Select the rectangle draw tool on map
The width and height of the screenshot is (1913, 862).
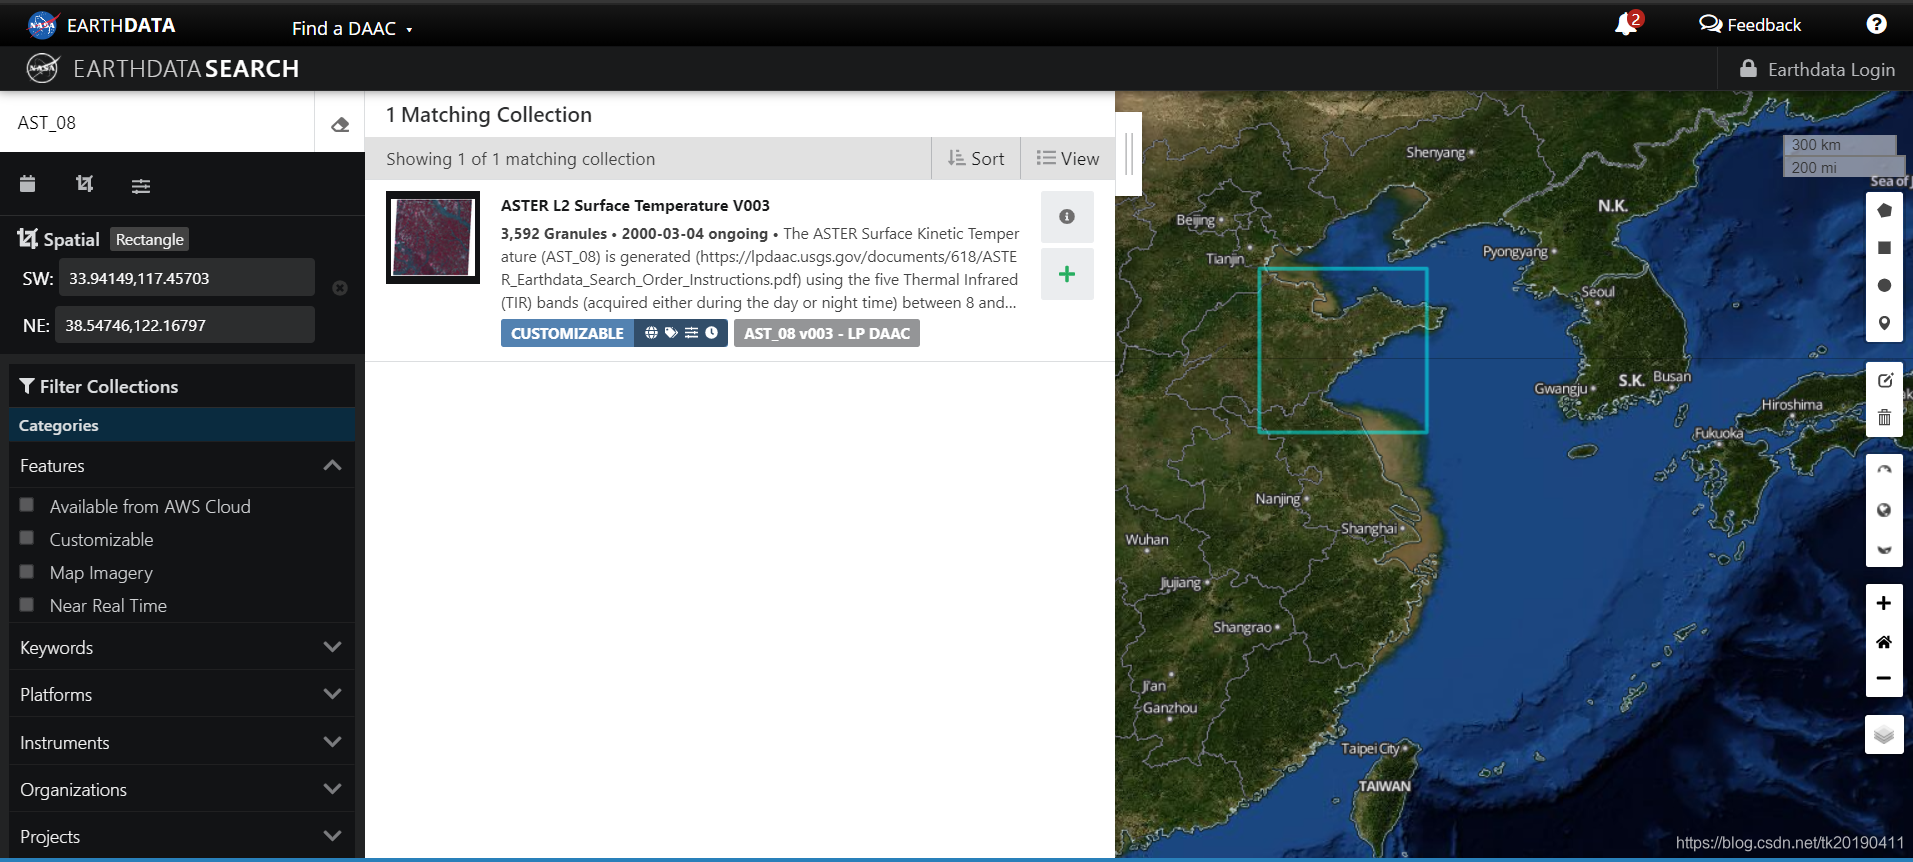[1884, 248]
